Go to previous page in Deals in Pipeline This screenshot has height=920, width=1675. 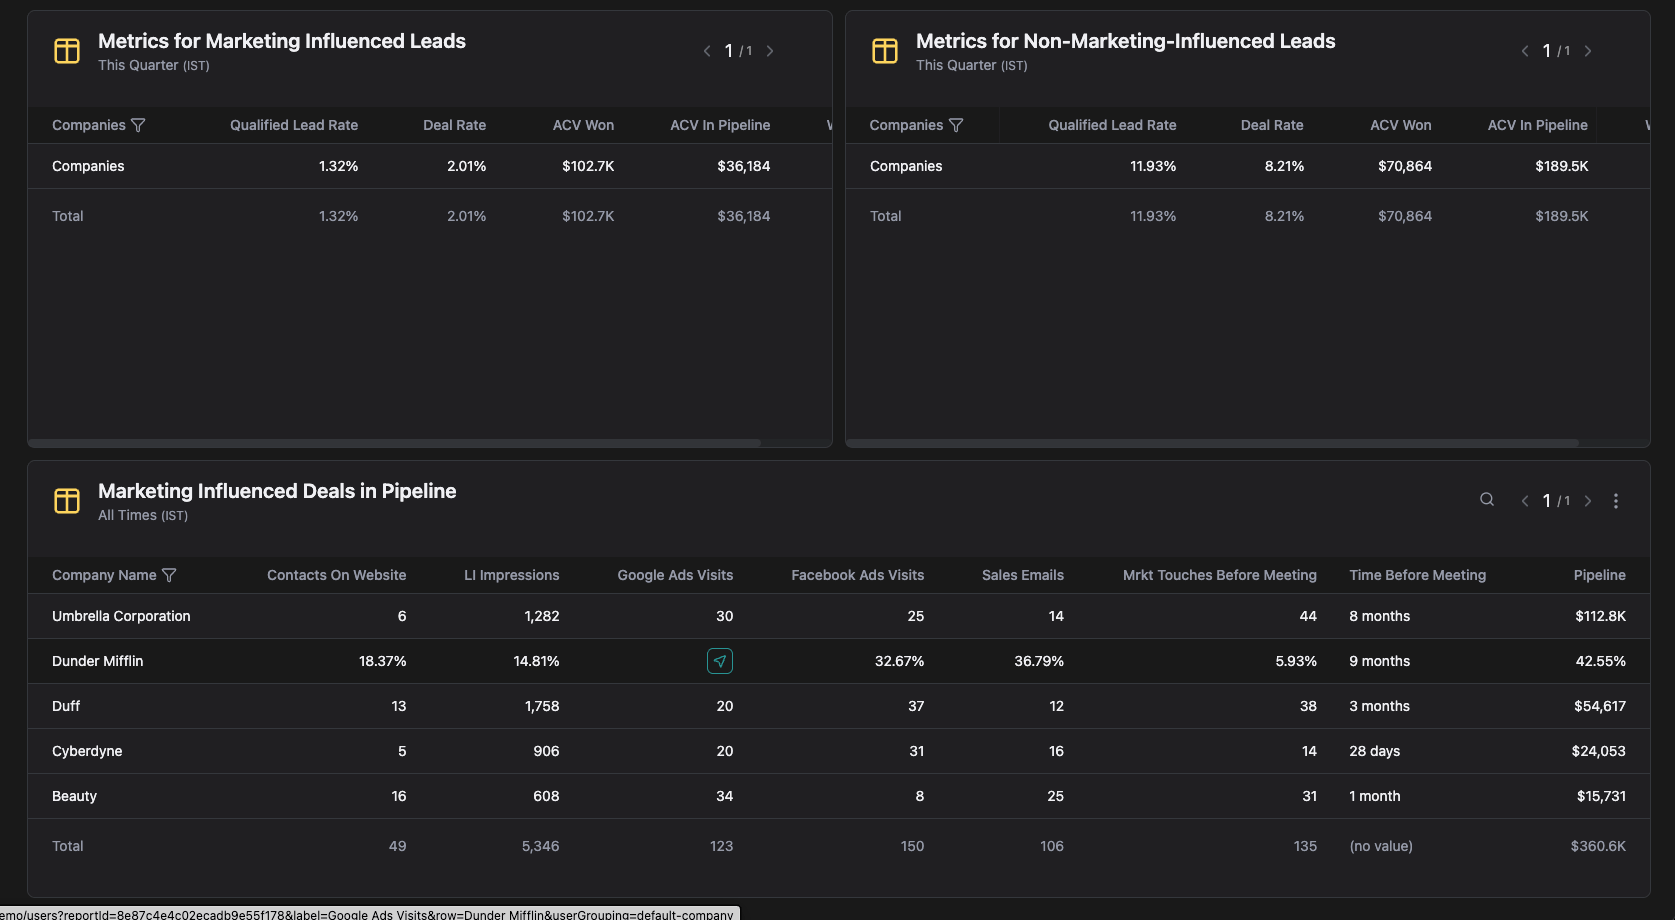click(x=1525, y=501)
